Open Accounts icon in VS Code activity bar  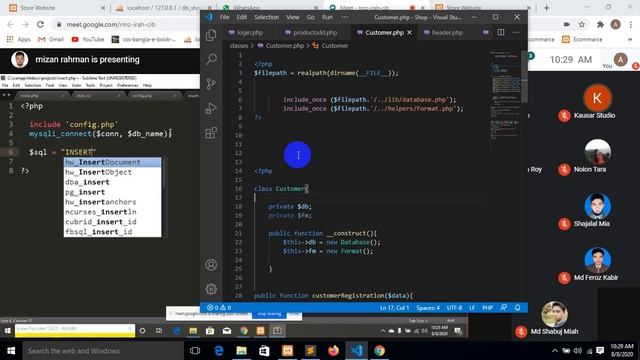[x=211, y=265]
